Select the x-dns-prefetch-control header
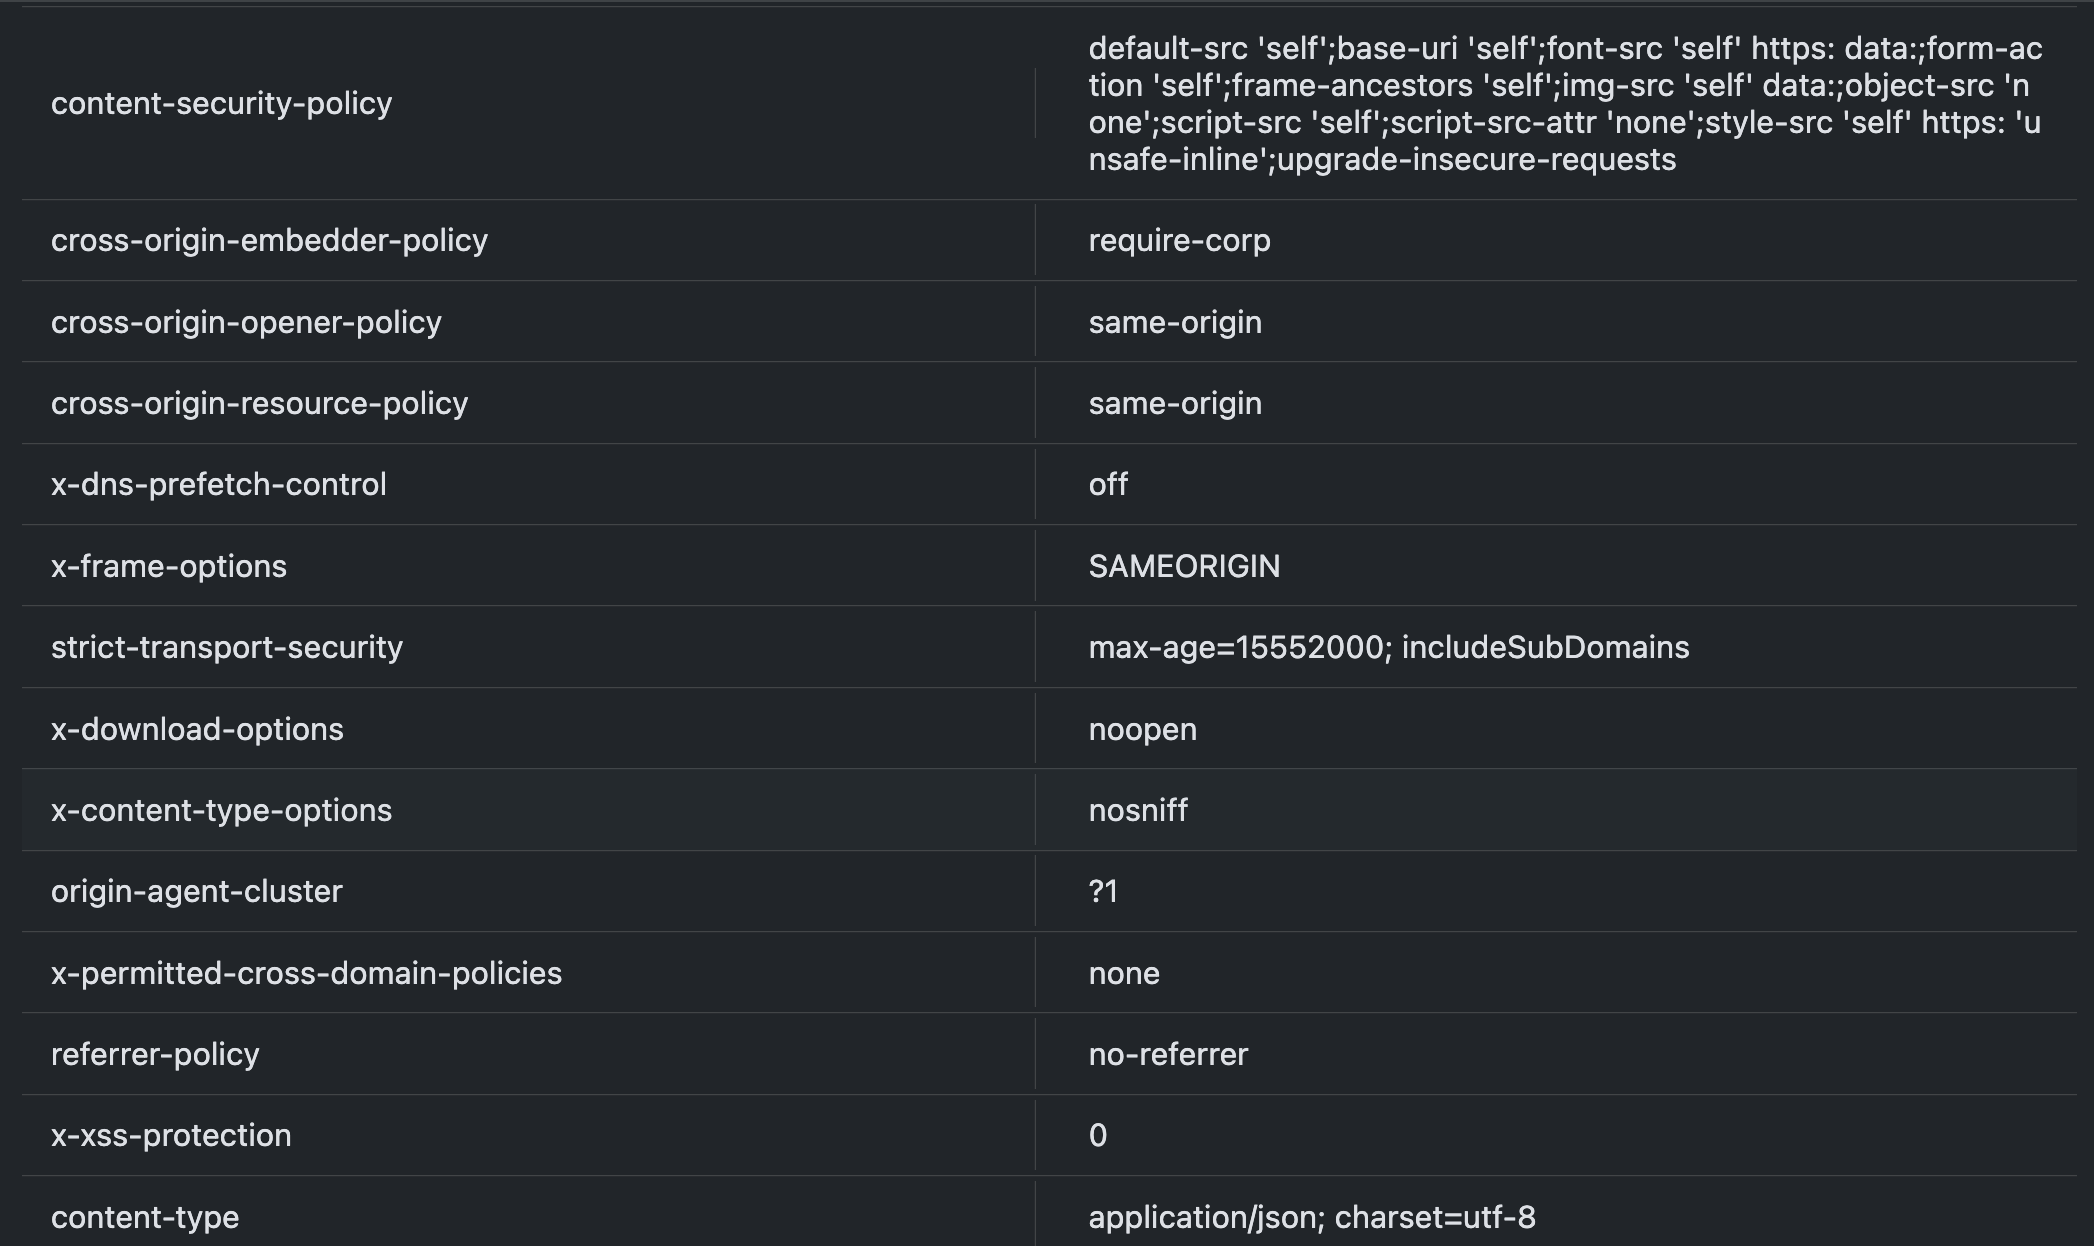Image resolution: width=2094 pixels, height=1246 pixels. pos(218,484)
